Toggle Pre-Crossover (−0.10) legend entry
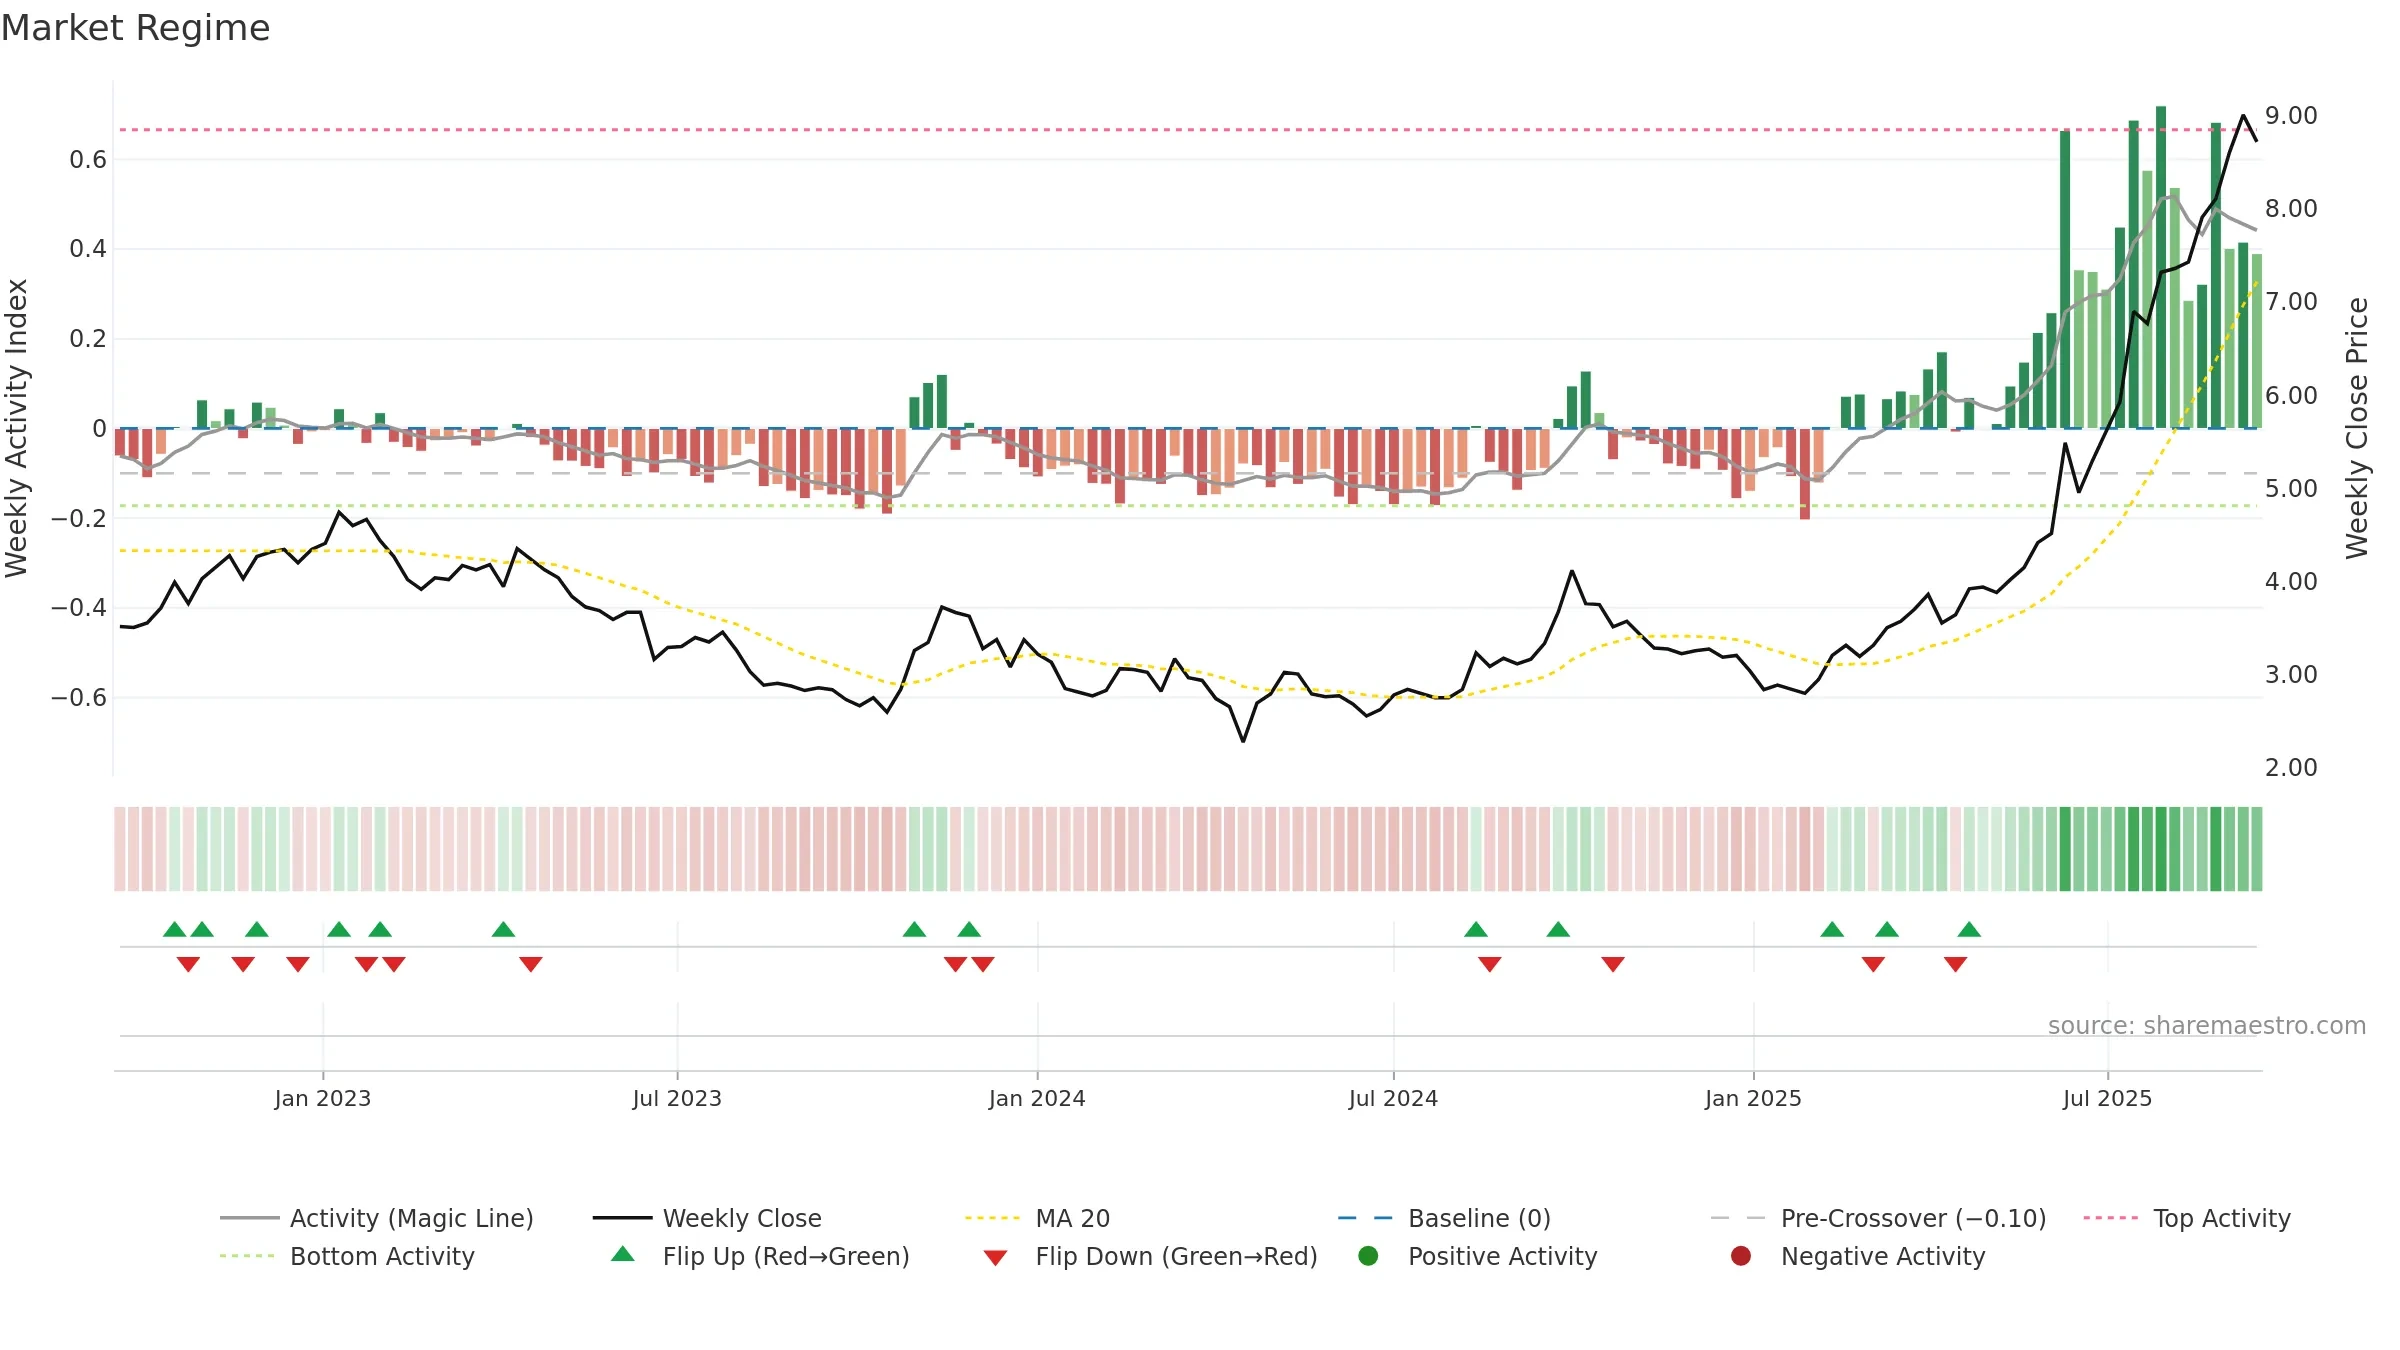Screen dimensions: 2400x1350 pyautogui.click(x=1878, y=1218)
